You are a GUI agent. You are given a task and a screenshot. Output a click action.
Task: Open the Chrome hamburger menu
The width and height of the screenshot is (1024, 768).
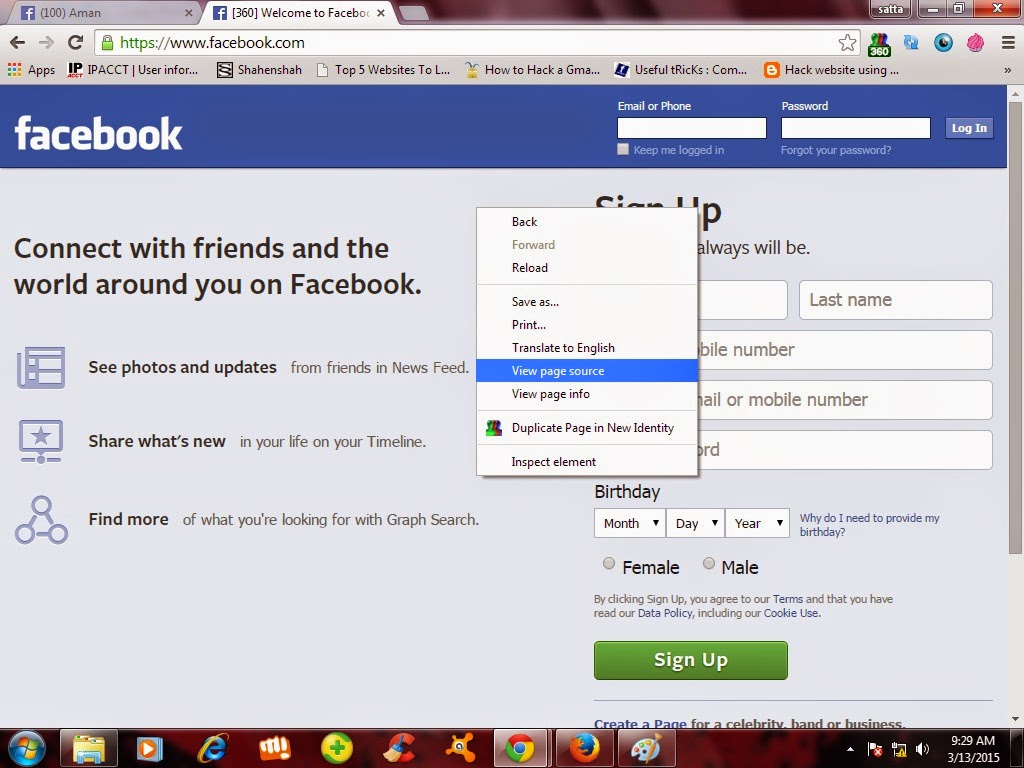coord(1008,43)
